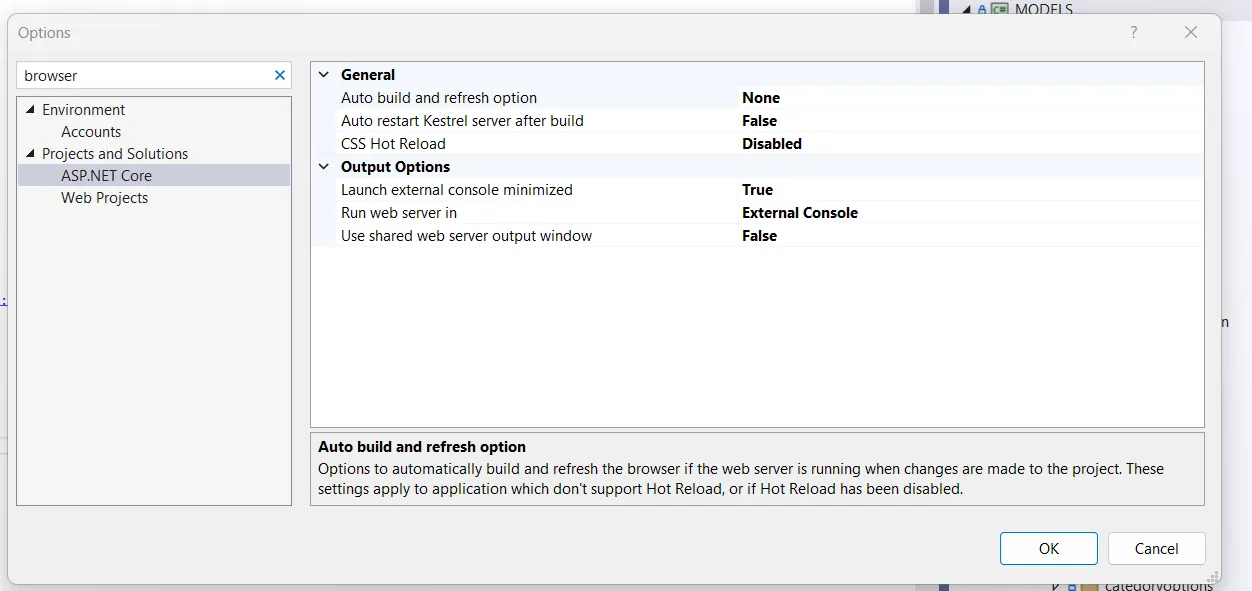Click the Cancel button
The width and height of the screenshot is (1252, 591).
coord(1156,548)
